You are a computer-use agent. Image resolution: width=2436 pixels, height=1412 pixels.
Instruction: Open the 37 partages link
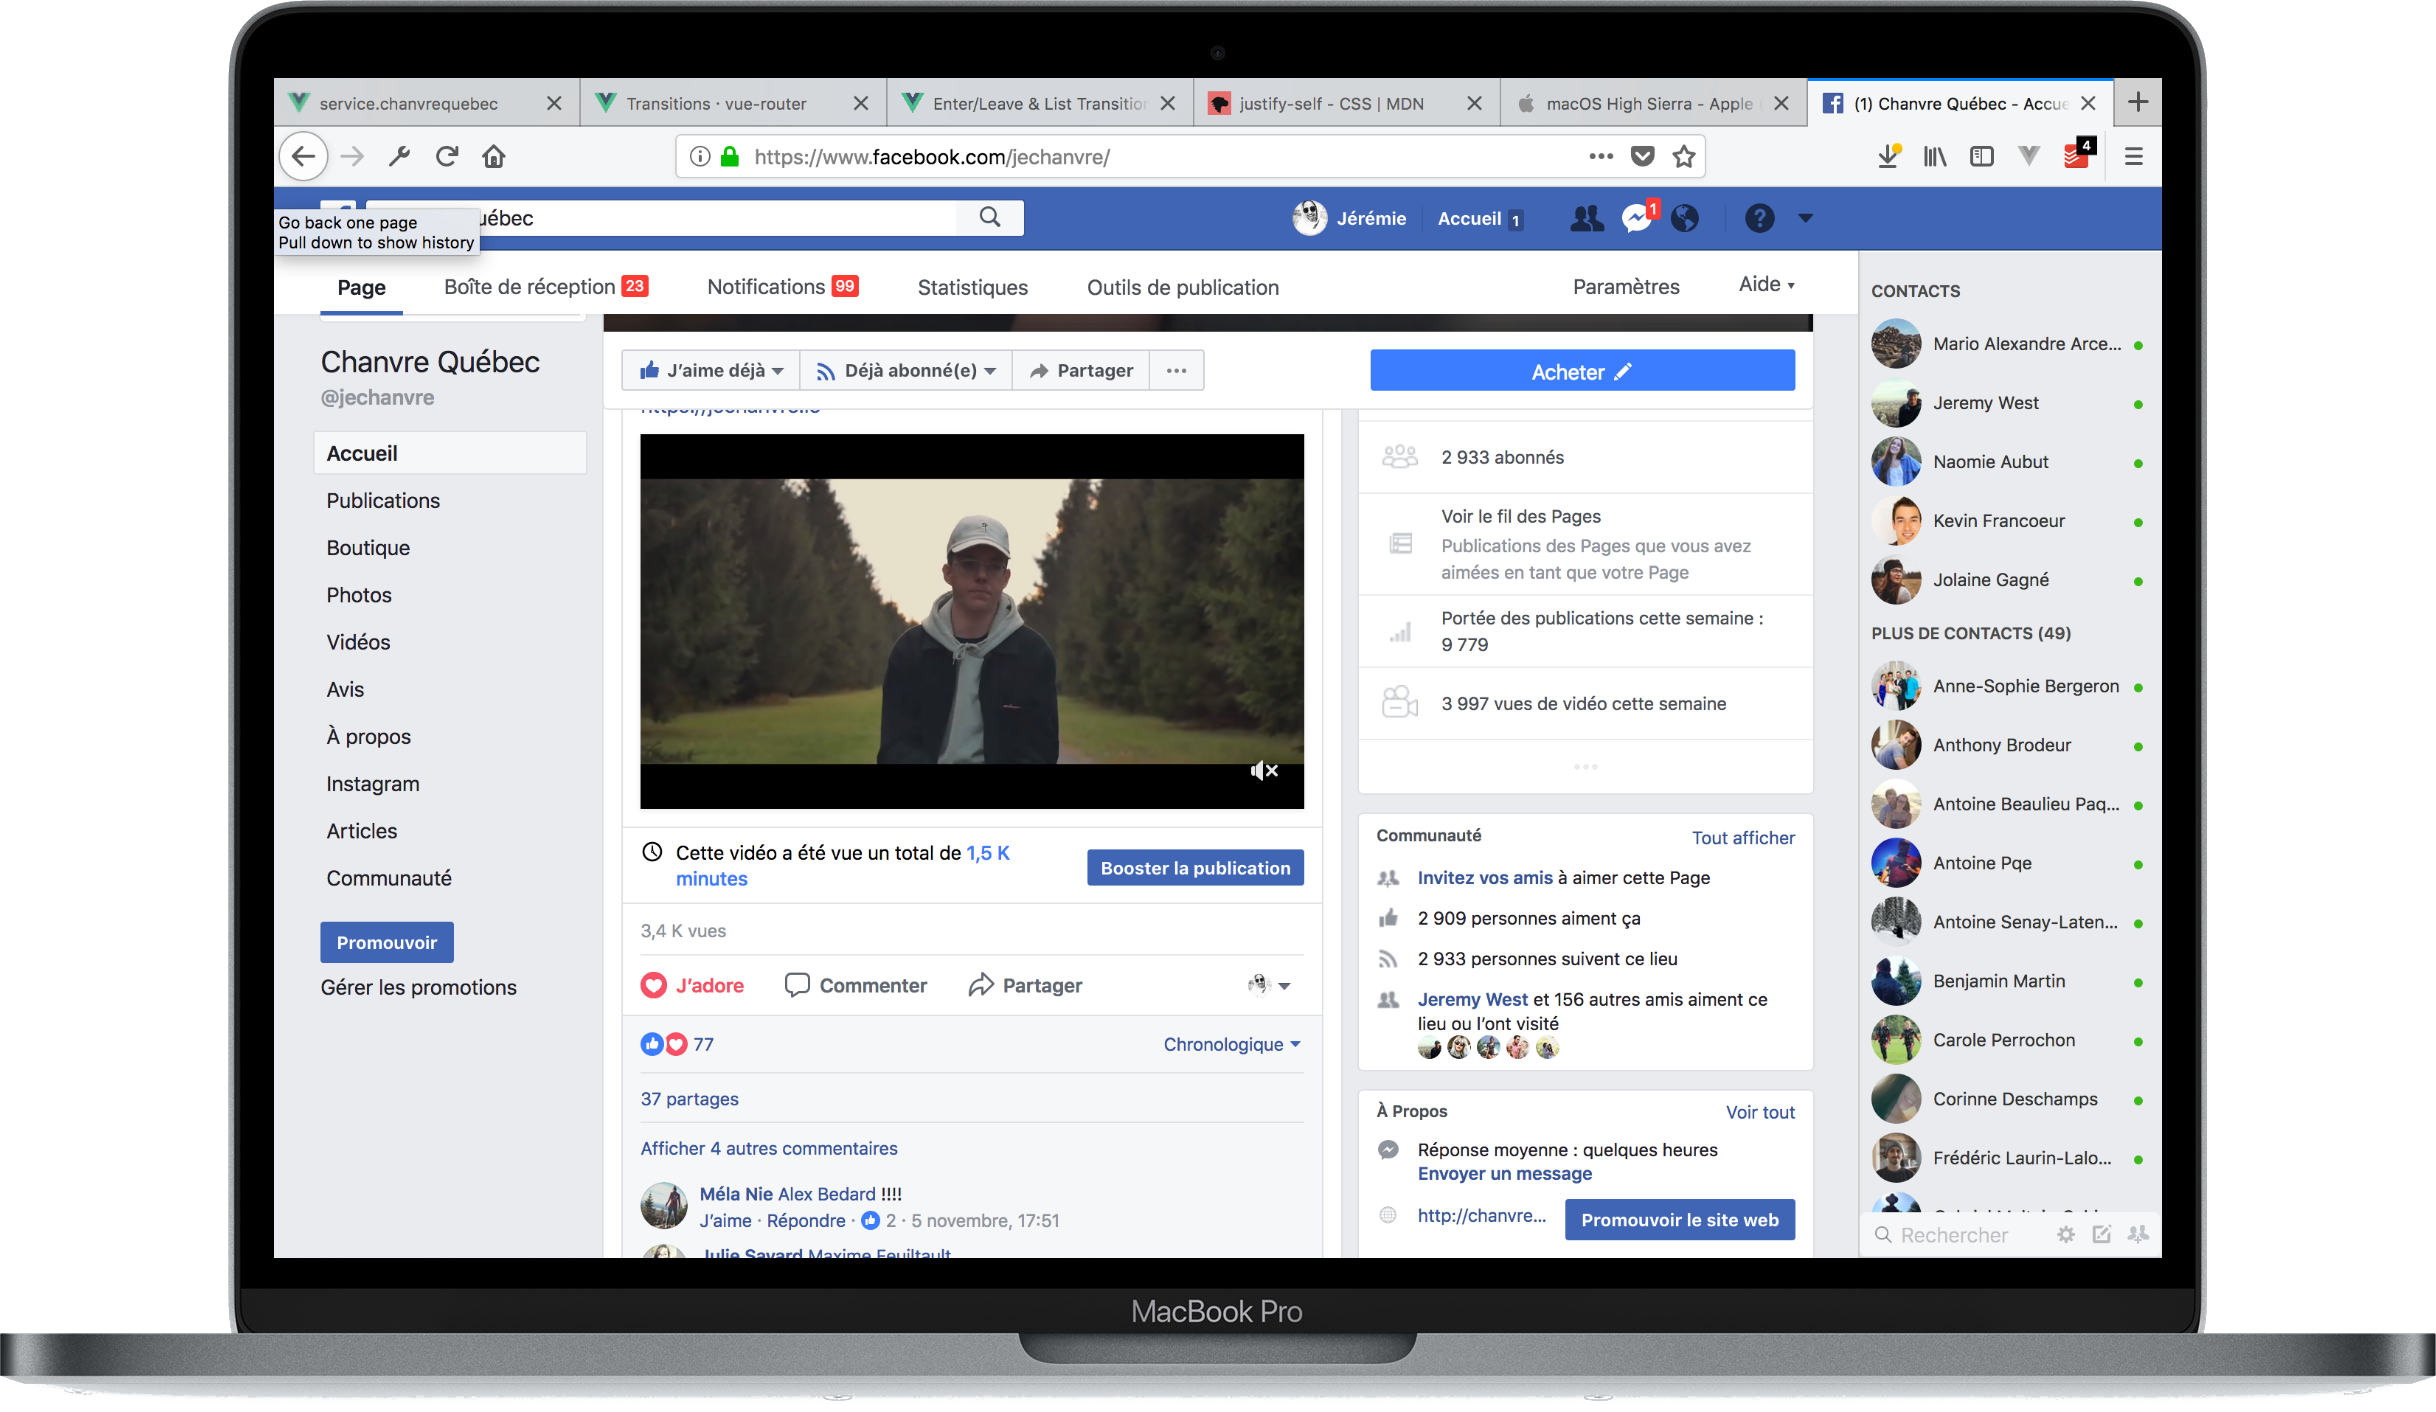[x=689, y=1099]
